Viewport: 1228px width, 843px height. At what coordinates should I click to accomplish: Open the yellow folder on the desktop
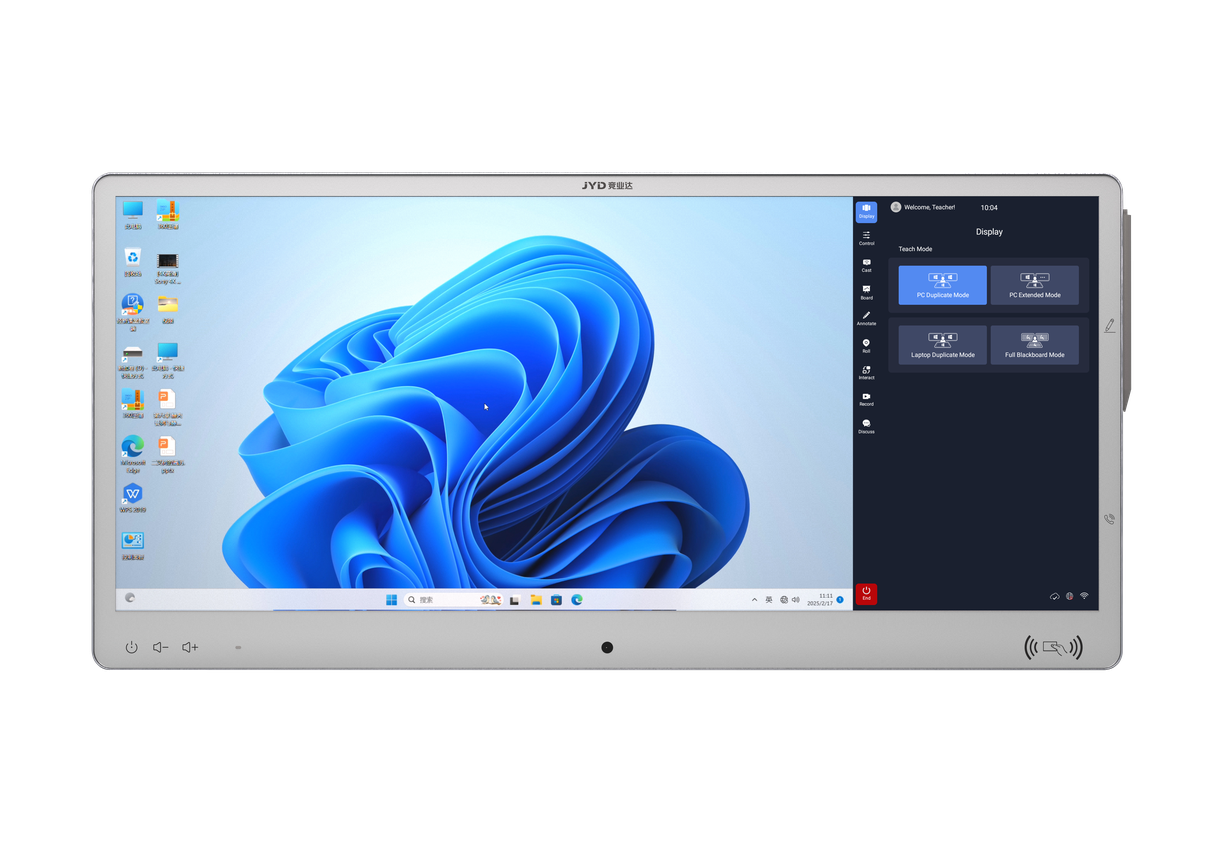(167, 308)
